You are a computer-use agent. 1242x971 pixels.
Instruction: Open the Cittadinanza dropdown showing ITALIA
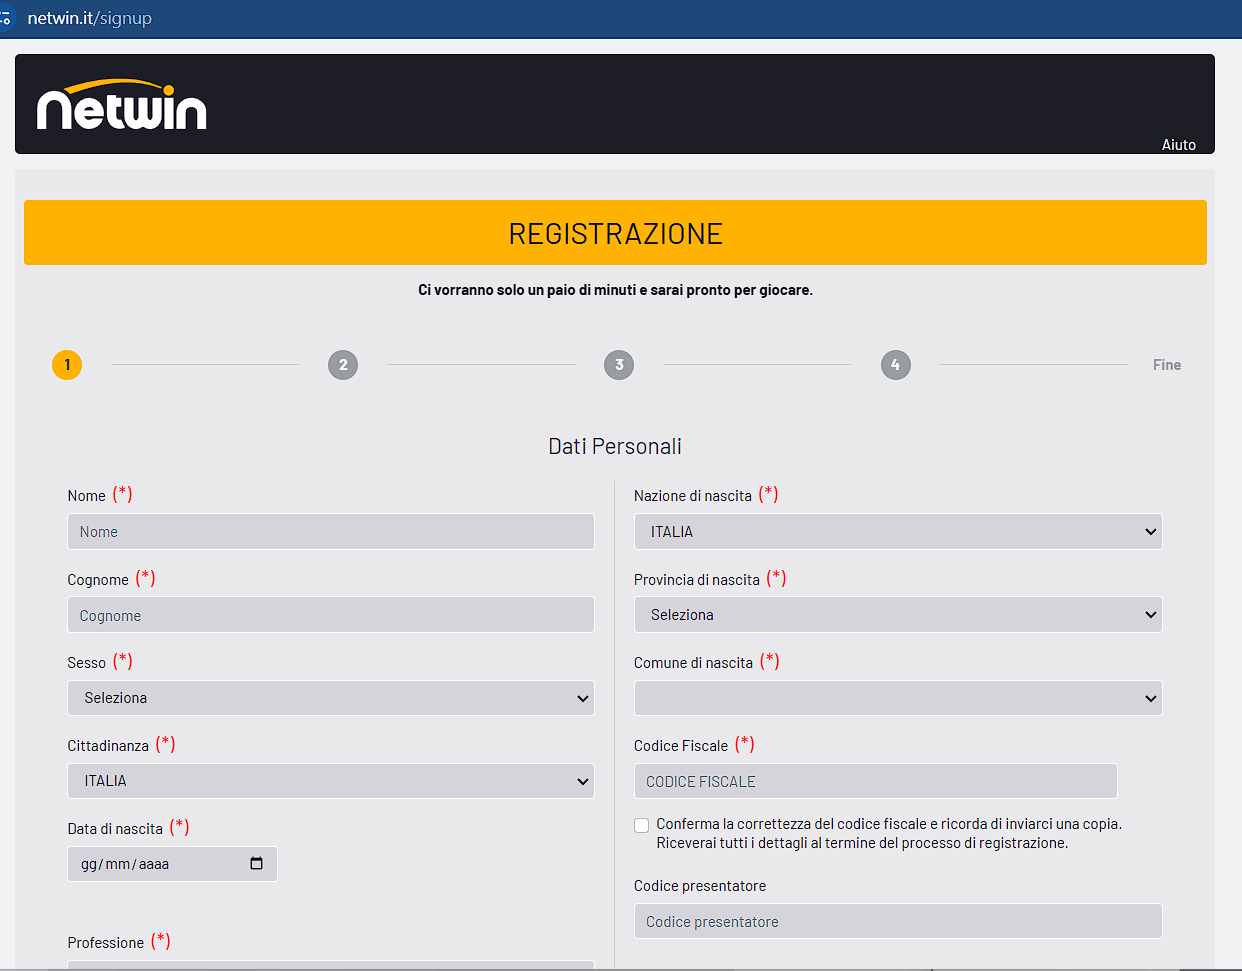[x=331, y=781]
